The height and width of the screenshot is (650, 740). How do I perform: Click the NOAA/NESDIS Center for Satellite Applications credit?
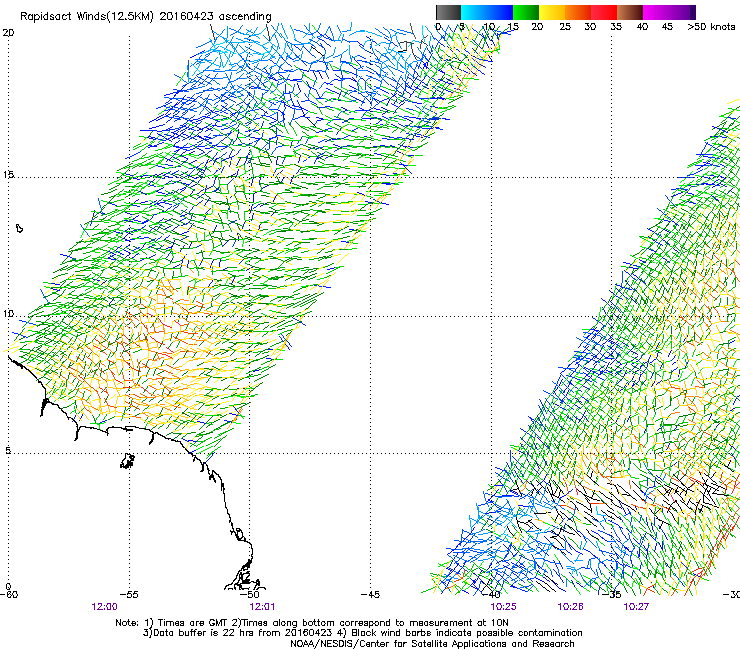(432, 644)
